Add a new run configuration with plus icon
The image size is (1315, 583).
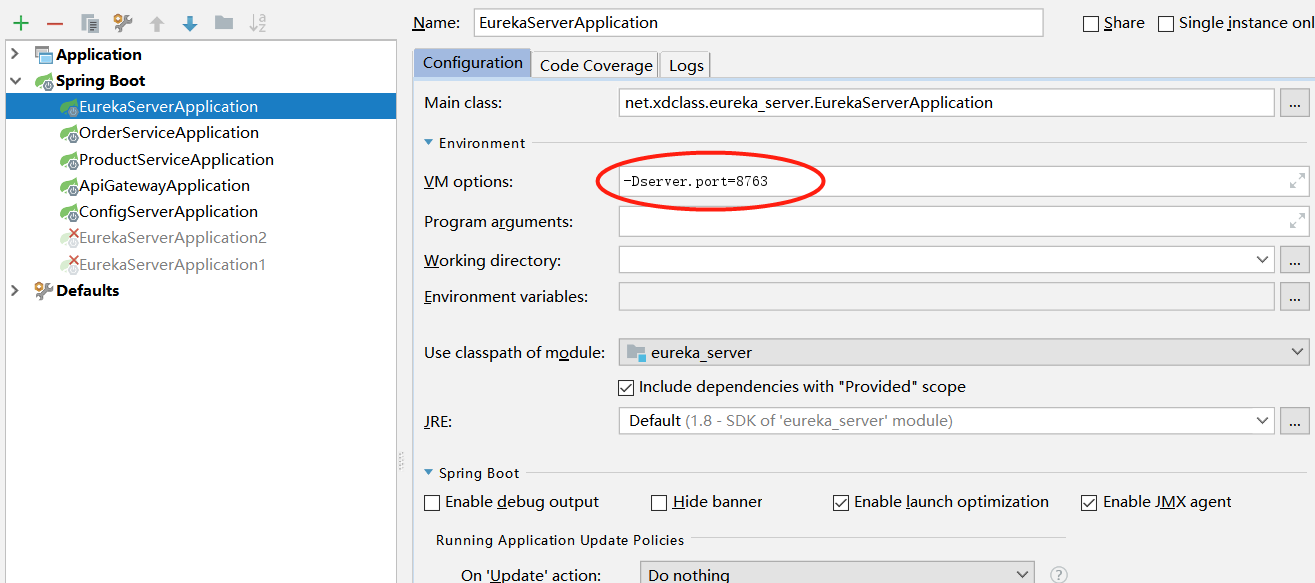pos(20,23)
